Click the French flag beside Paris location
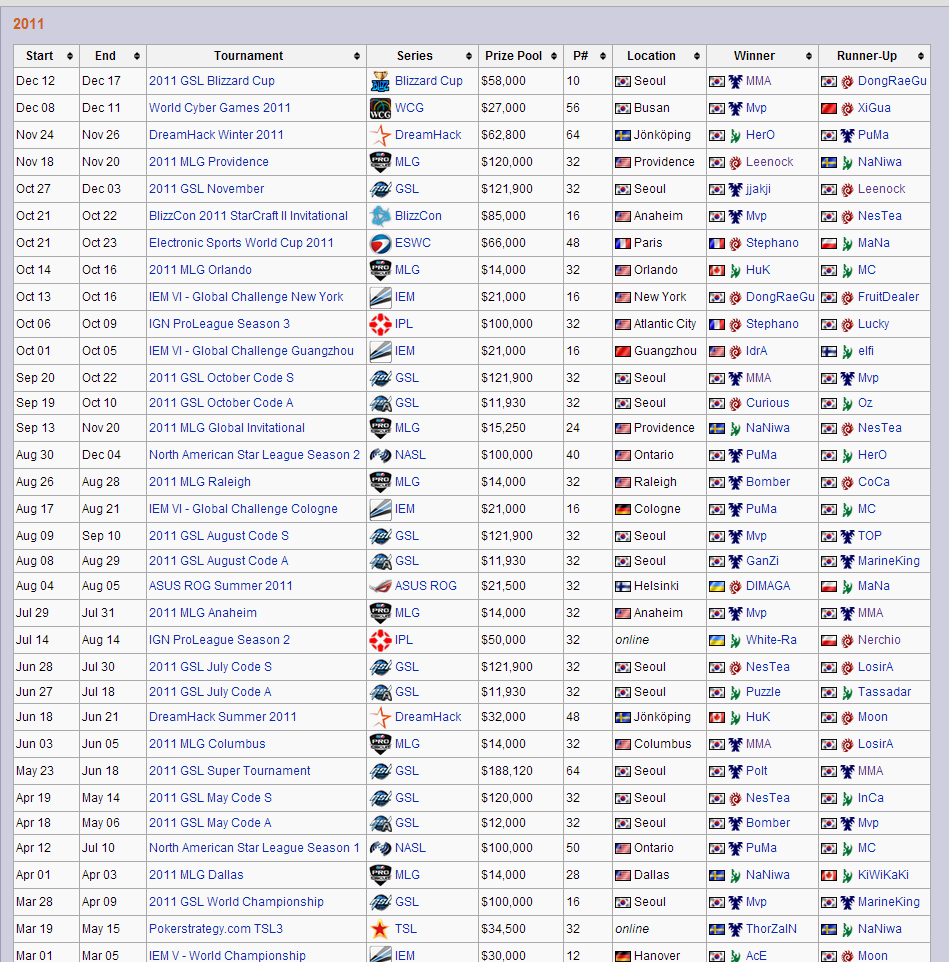Image resolution: width=949 pixels, height=962 pixels. pyautogui.click(x=622, y=243)
